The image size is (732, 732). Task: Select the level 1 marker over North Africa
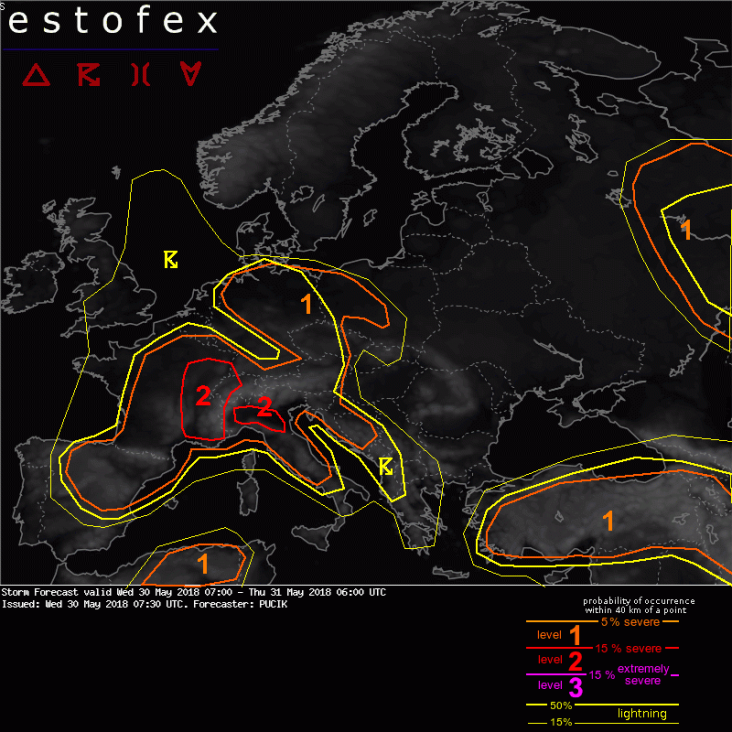point(202,564)
